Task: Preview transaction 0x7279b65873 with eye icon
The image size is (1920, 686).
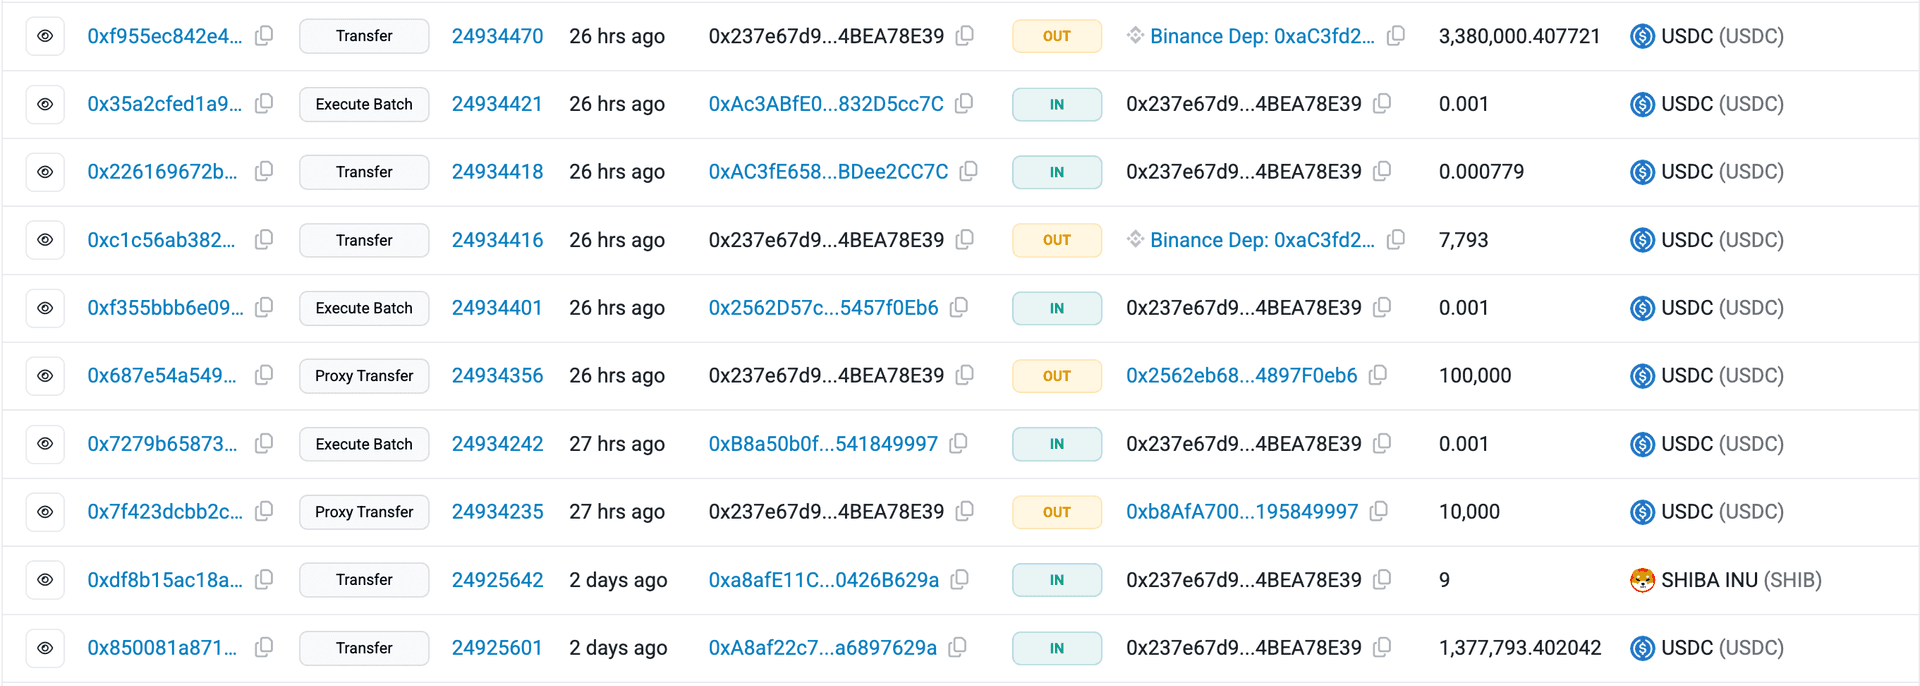Action: click(x=45, y=444)
